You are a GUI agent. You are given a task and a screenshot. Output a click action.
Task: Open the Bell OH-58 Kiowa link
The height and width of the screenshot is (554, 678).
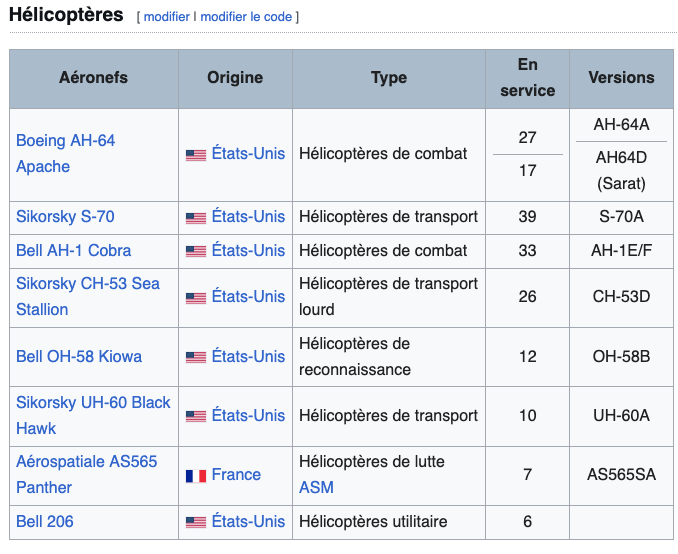79,357
